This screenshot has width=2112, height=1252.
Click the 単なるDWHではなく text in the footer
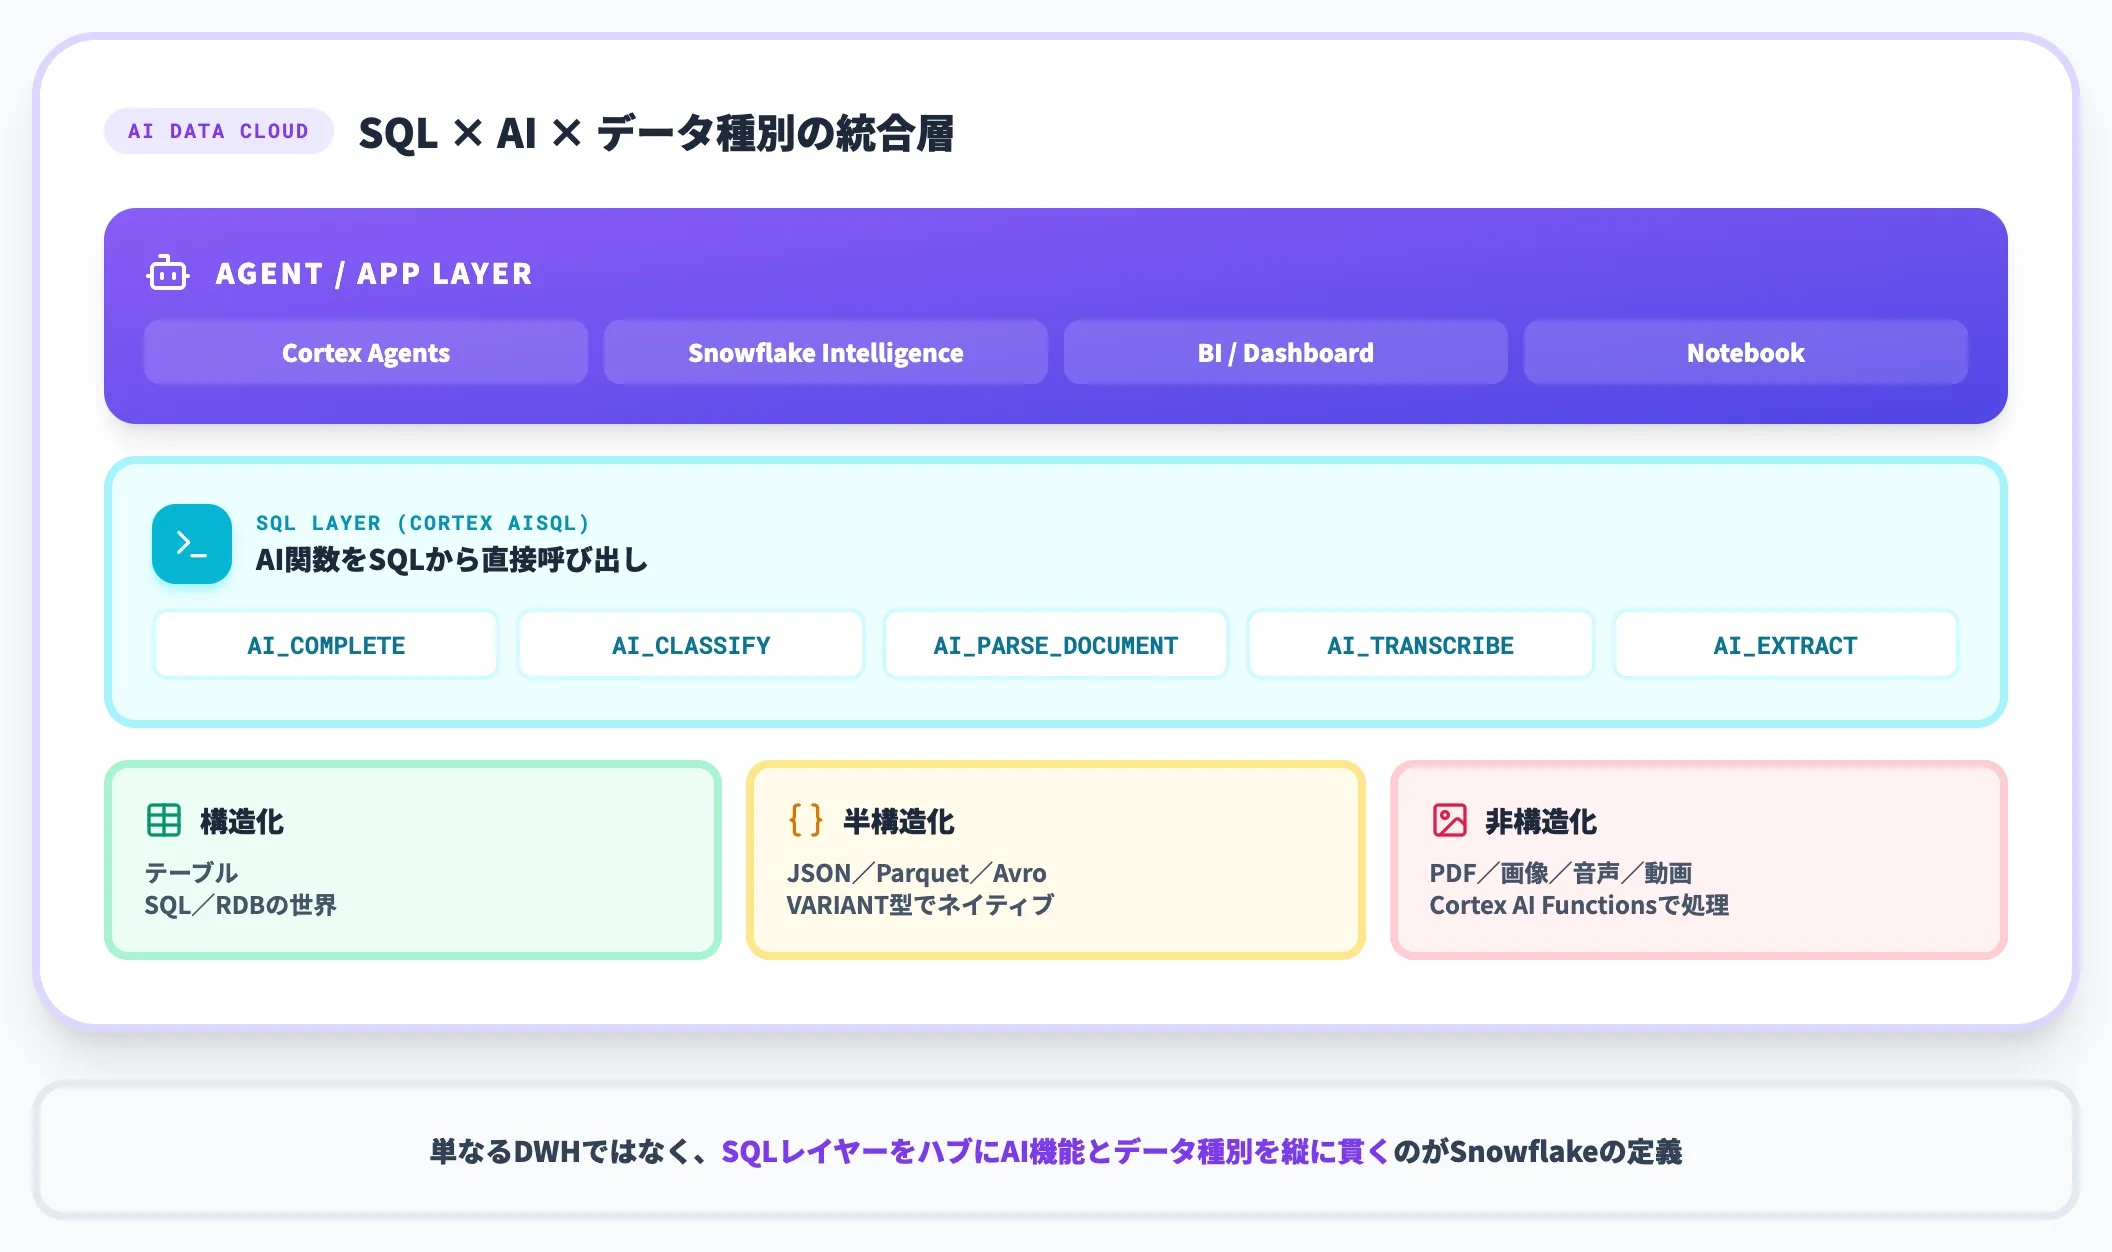click(561, 1152)
